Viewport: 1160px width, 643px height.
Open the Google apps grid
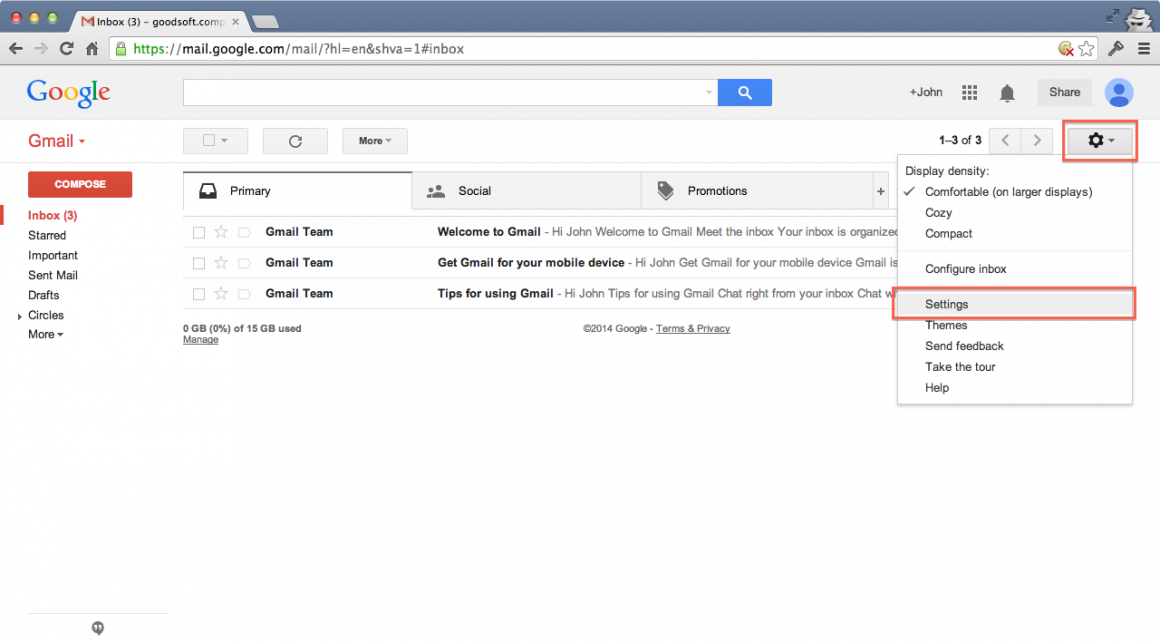[969, 92]
